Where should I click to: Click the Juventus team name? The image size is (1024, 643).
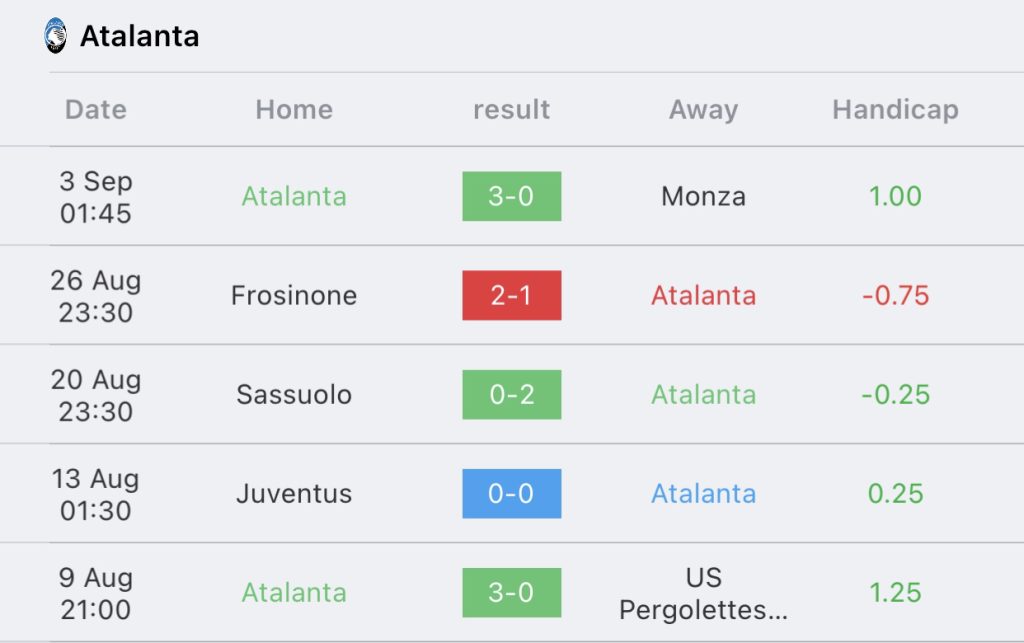(x=294, y=494)
